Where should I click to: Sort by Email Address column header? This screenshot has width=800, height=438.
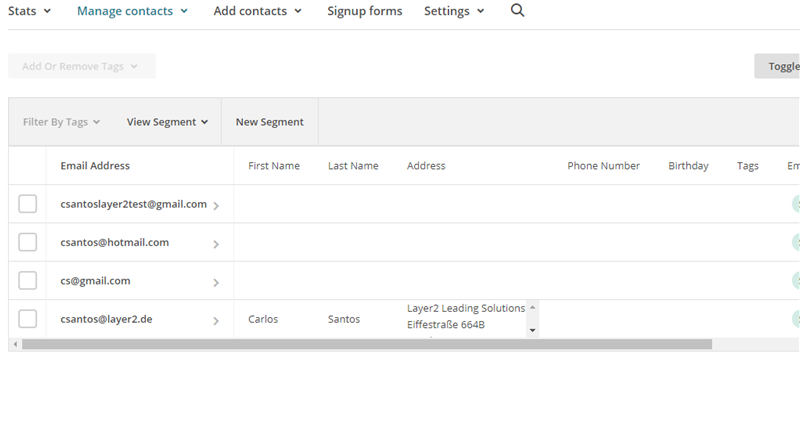[95, 166]
